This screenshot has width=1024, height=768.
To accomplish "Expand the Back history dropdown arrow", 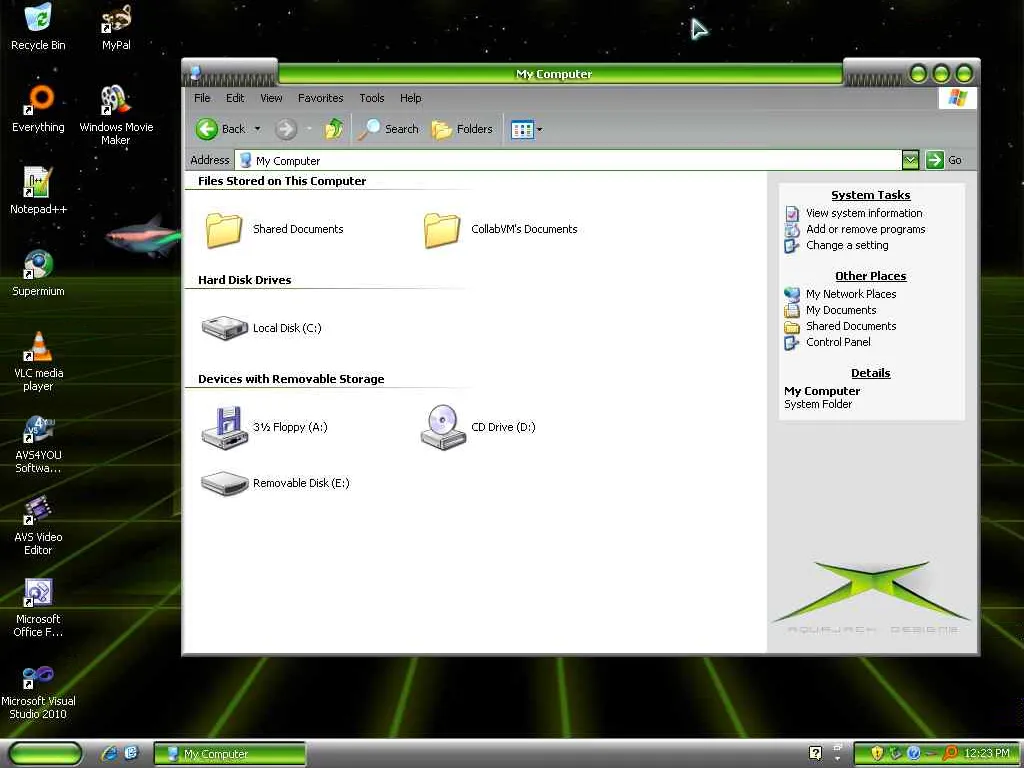I will pos(257,129).
